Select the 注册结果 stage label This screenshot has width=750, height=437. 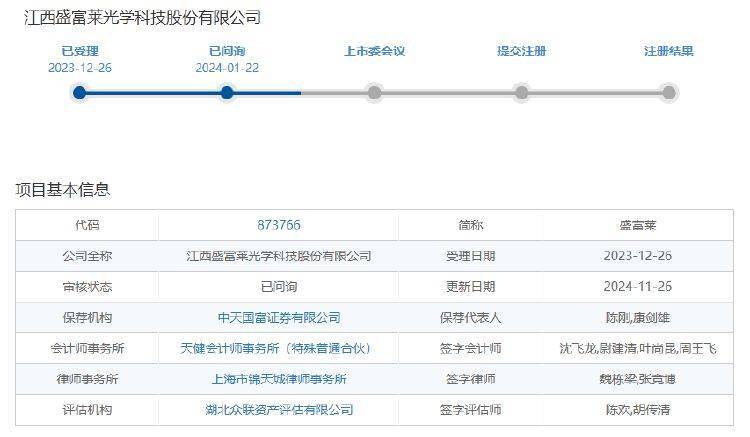click(x=669, y=51)
